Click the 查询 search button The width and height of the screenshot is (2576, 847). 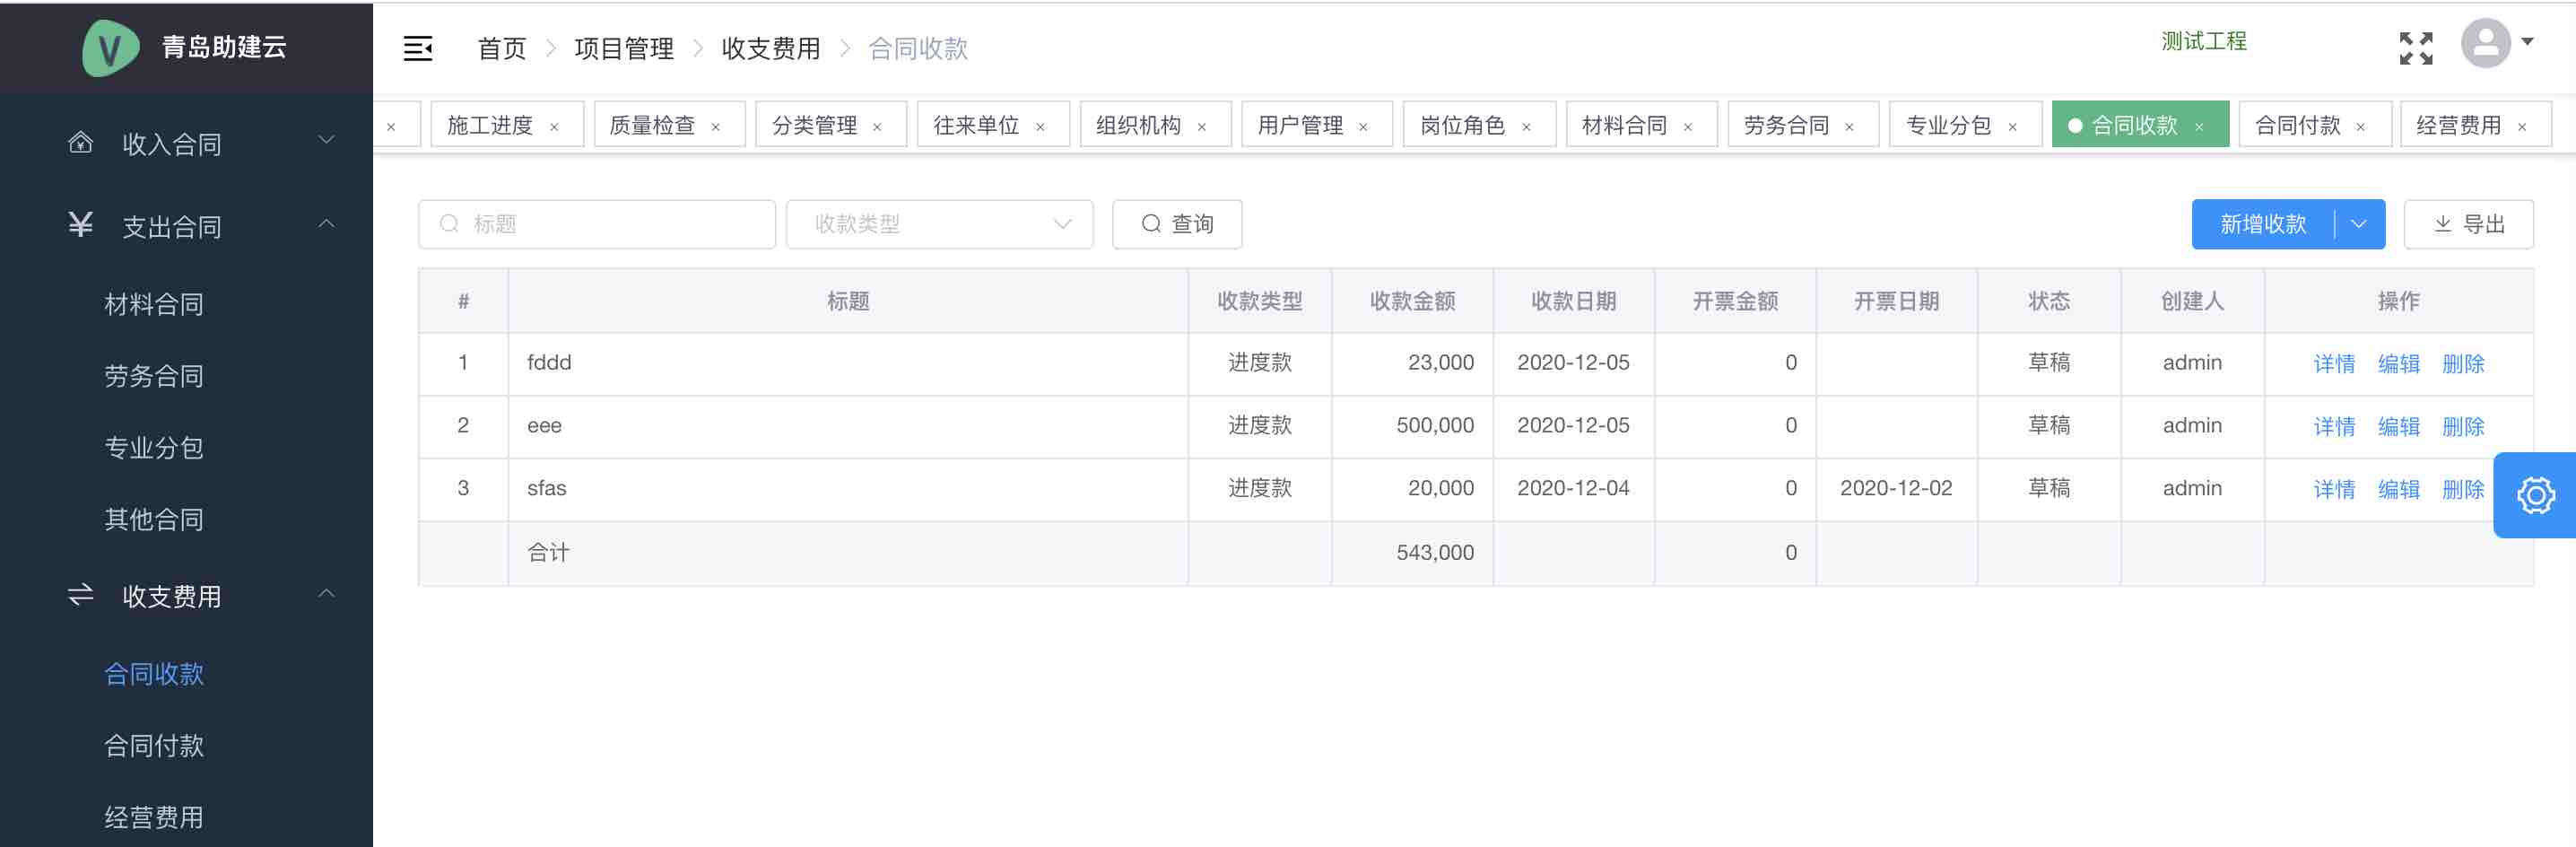point(1177,224)
